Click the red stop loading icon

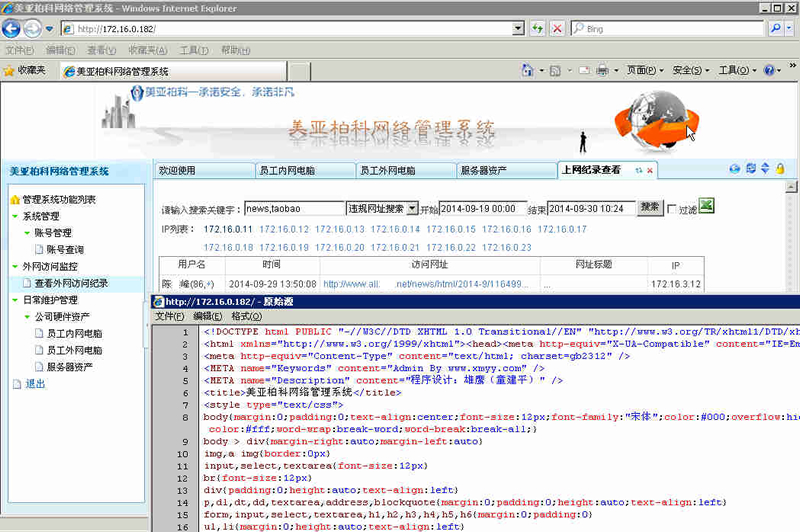click(557, 29)
